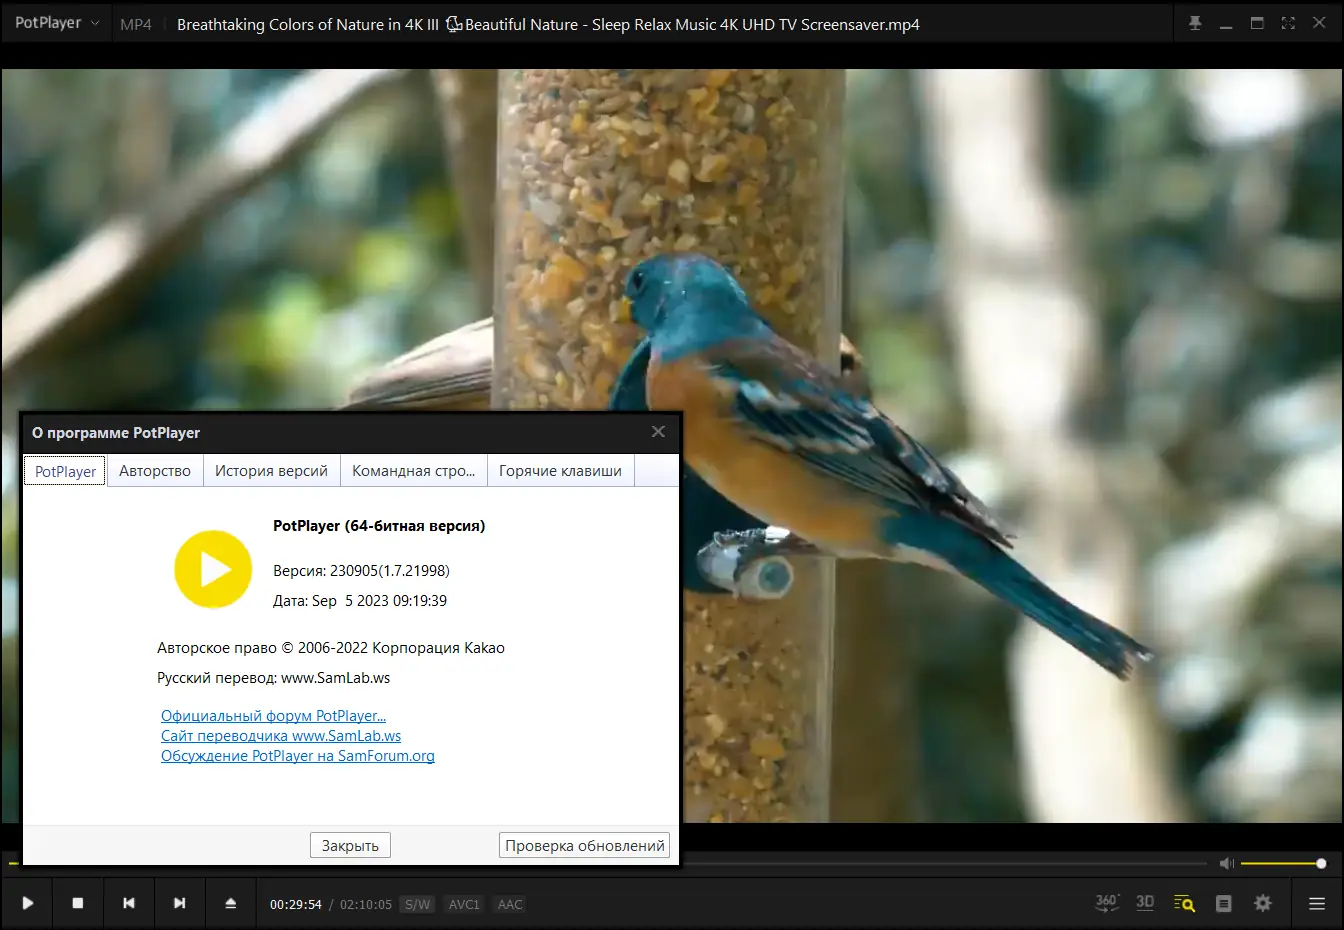Select the PotPlayer tab in About dialog

tap(65, 471)
